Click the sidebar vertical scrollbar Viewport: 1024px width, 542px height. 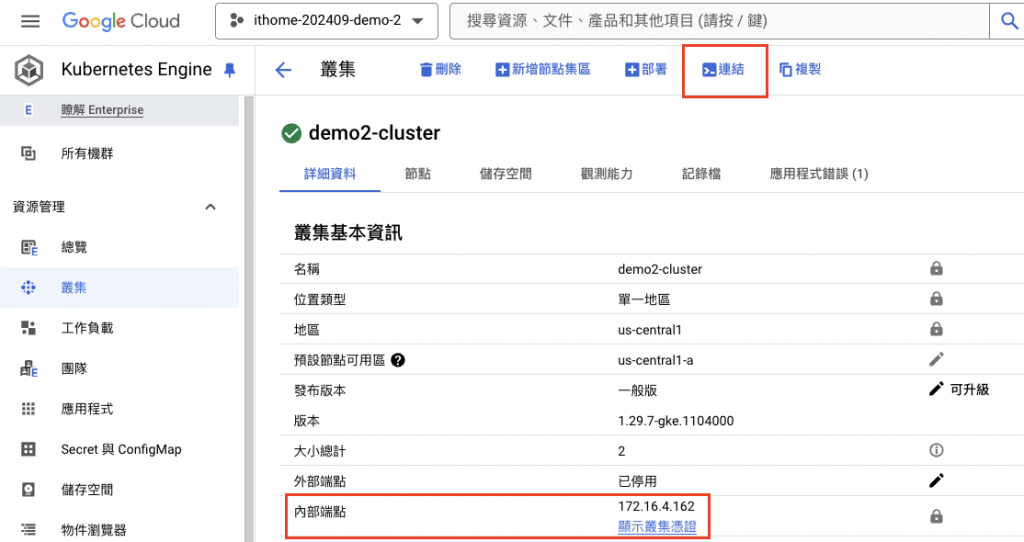[x=248, y=319]
